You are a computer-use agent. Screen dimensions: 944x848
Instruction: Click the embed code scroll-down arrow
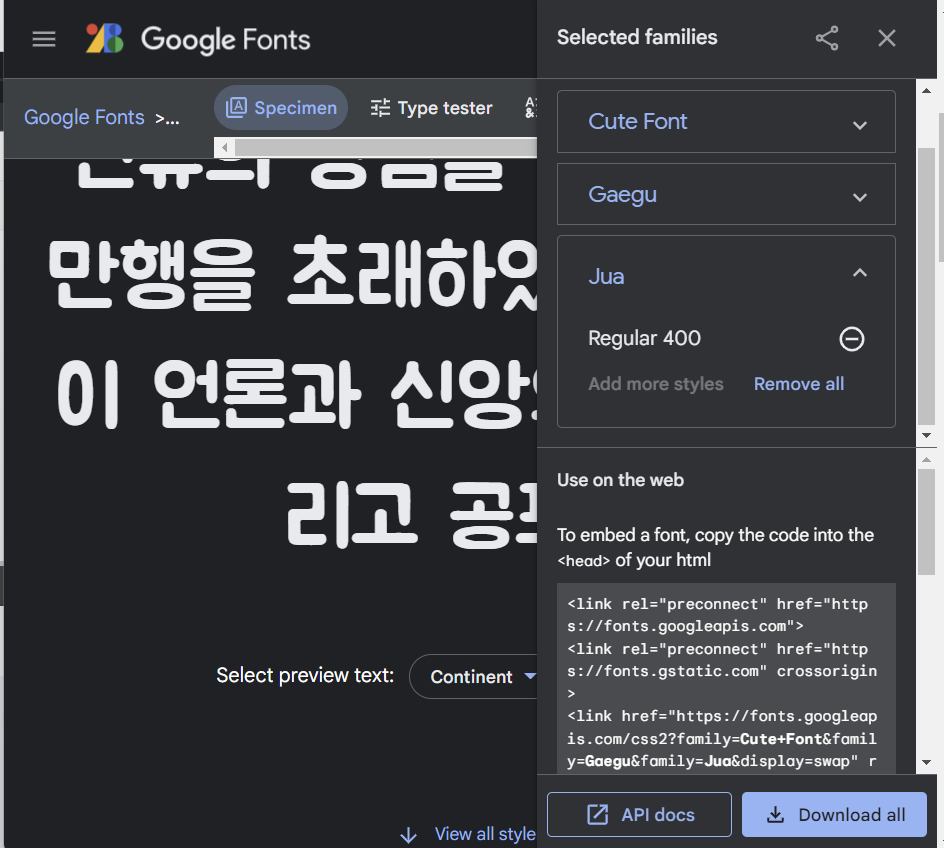coord(926,763)
